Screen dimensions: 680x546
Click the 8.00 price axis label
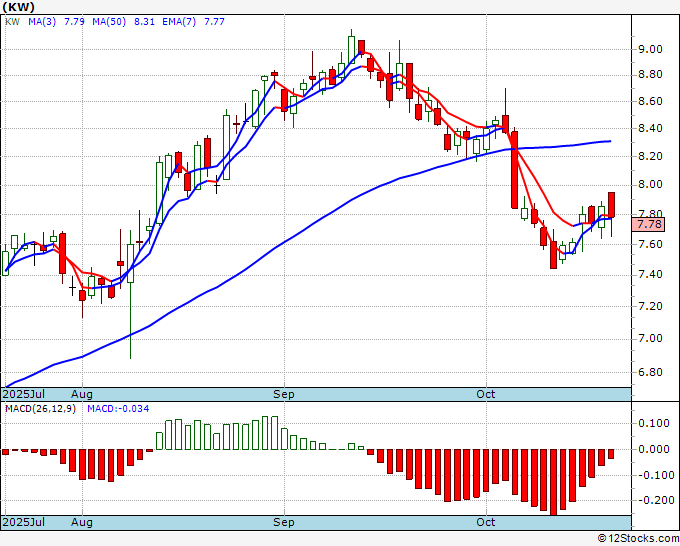tap(650, 185)
